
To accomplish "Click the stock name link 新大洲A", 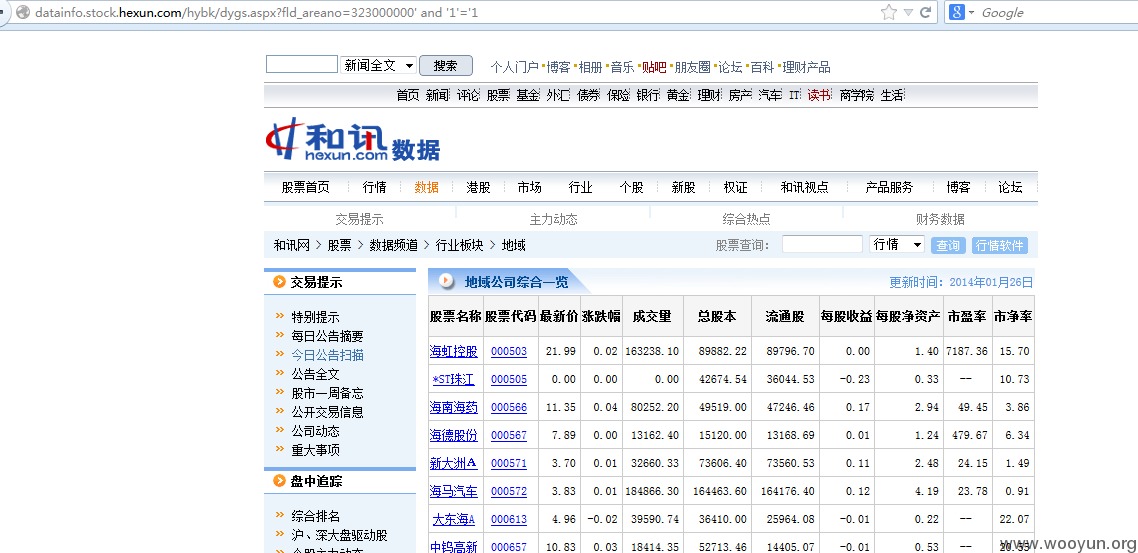I will click(x=454, y=463).
